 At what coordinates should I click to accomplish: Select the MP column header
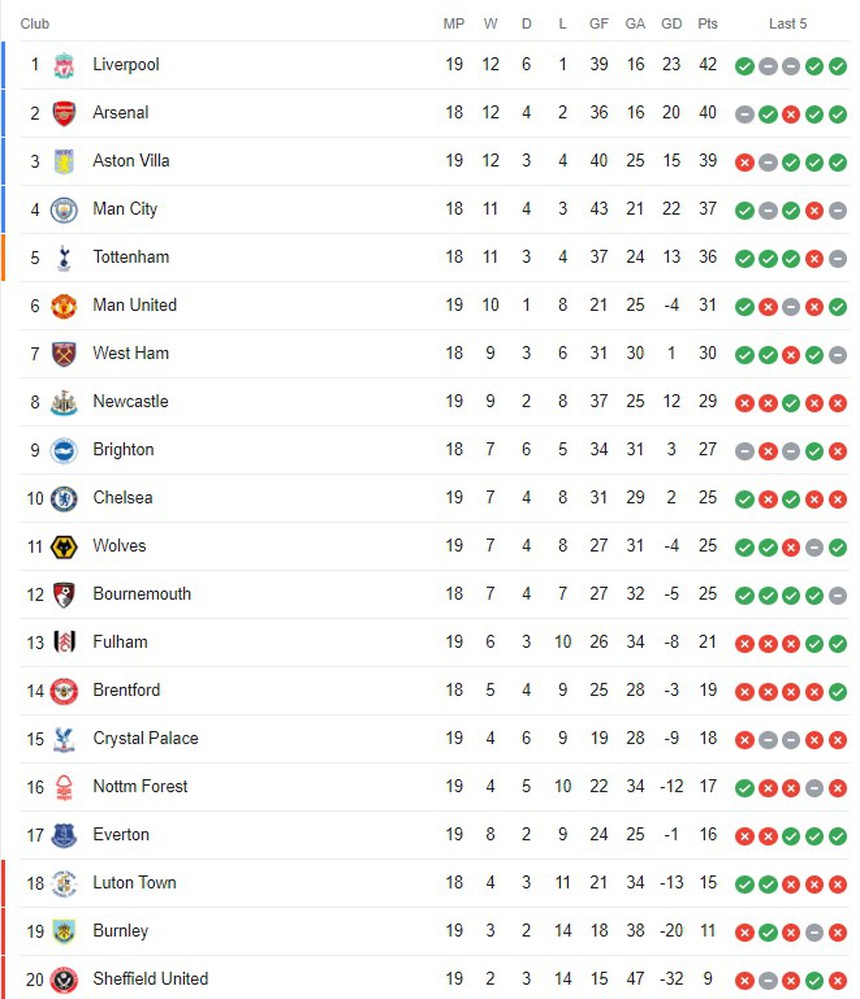click(454, 23)
